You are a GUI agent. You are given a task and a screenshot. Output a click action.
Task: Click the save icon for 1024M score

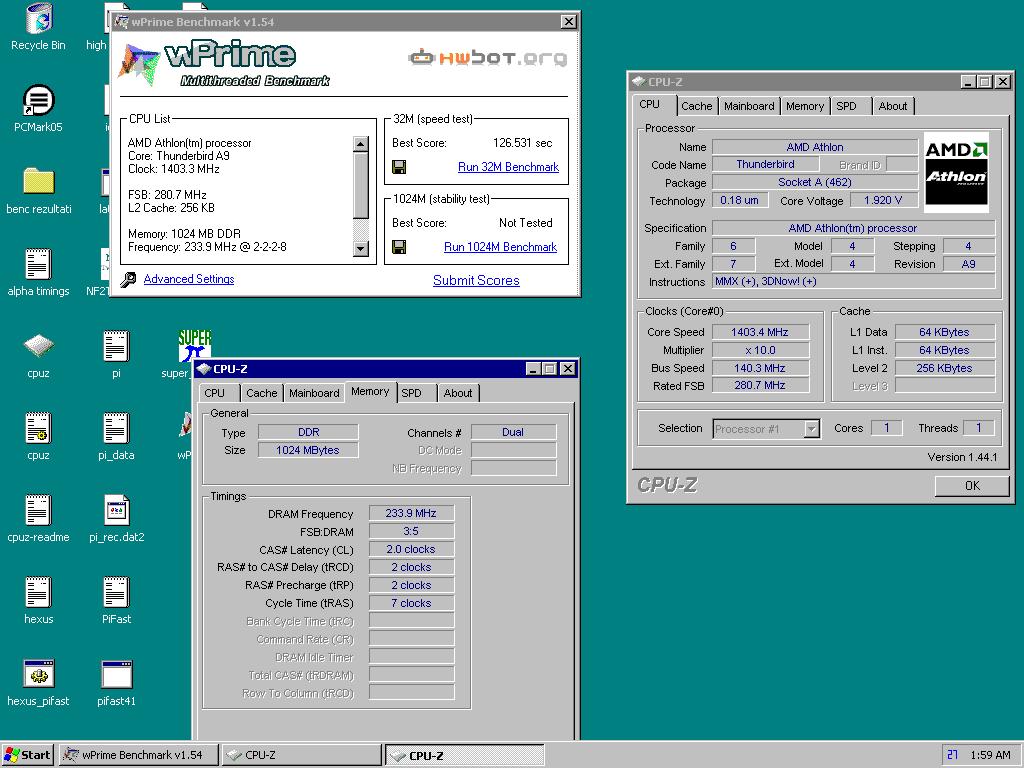[399, 247]
